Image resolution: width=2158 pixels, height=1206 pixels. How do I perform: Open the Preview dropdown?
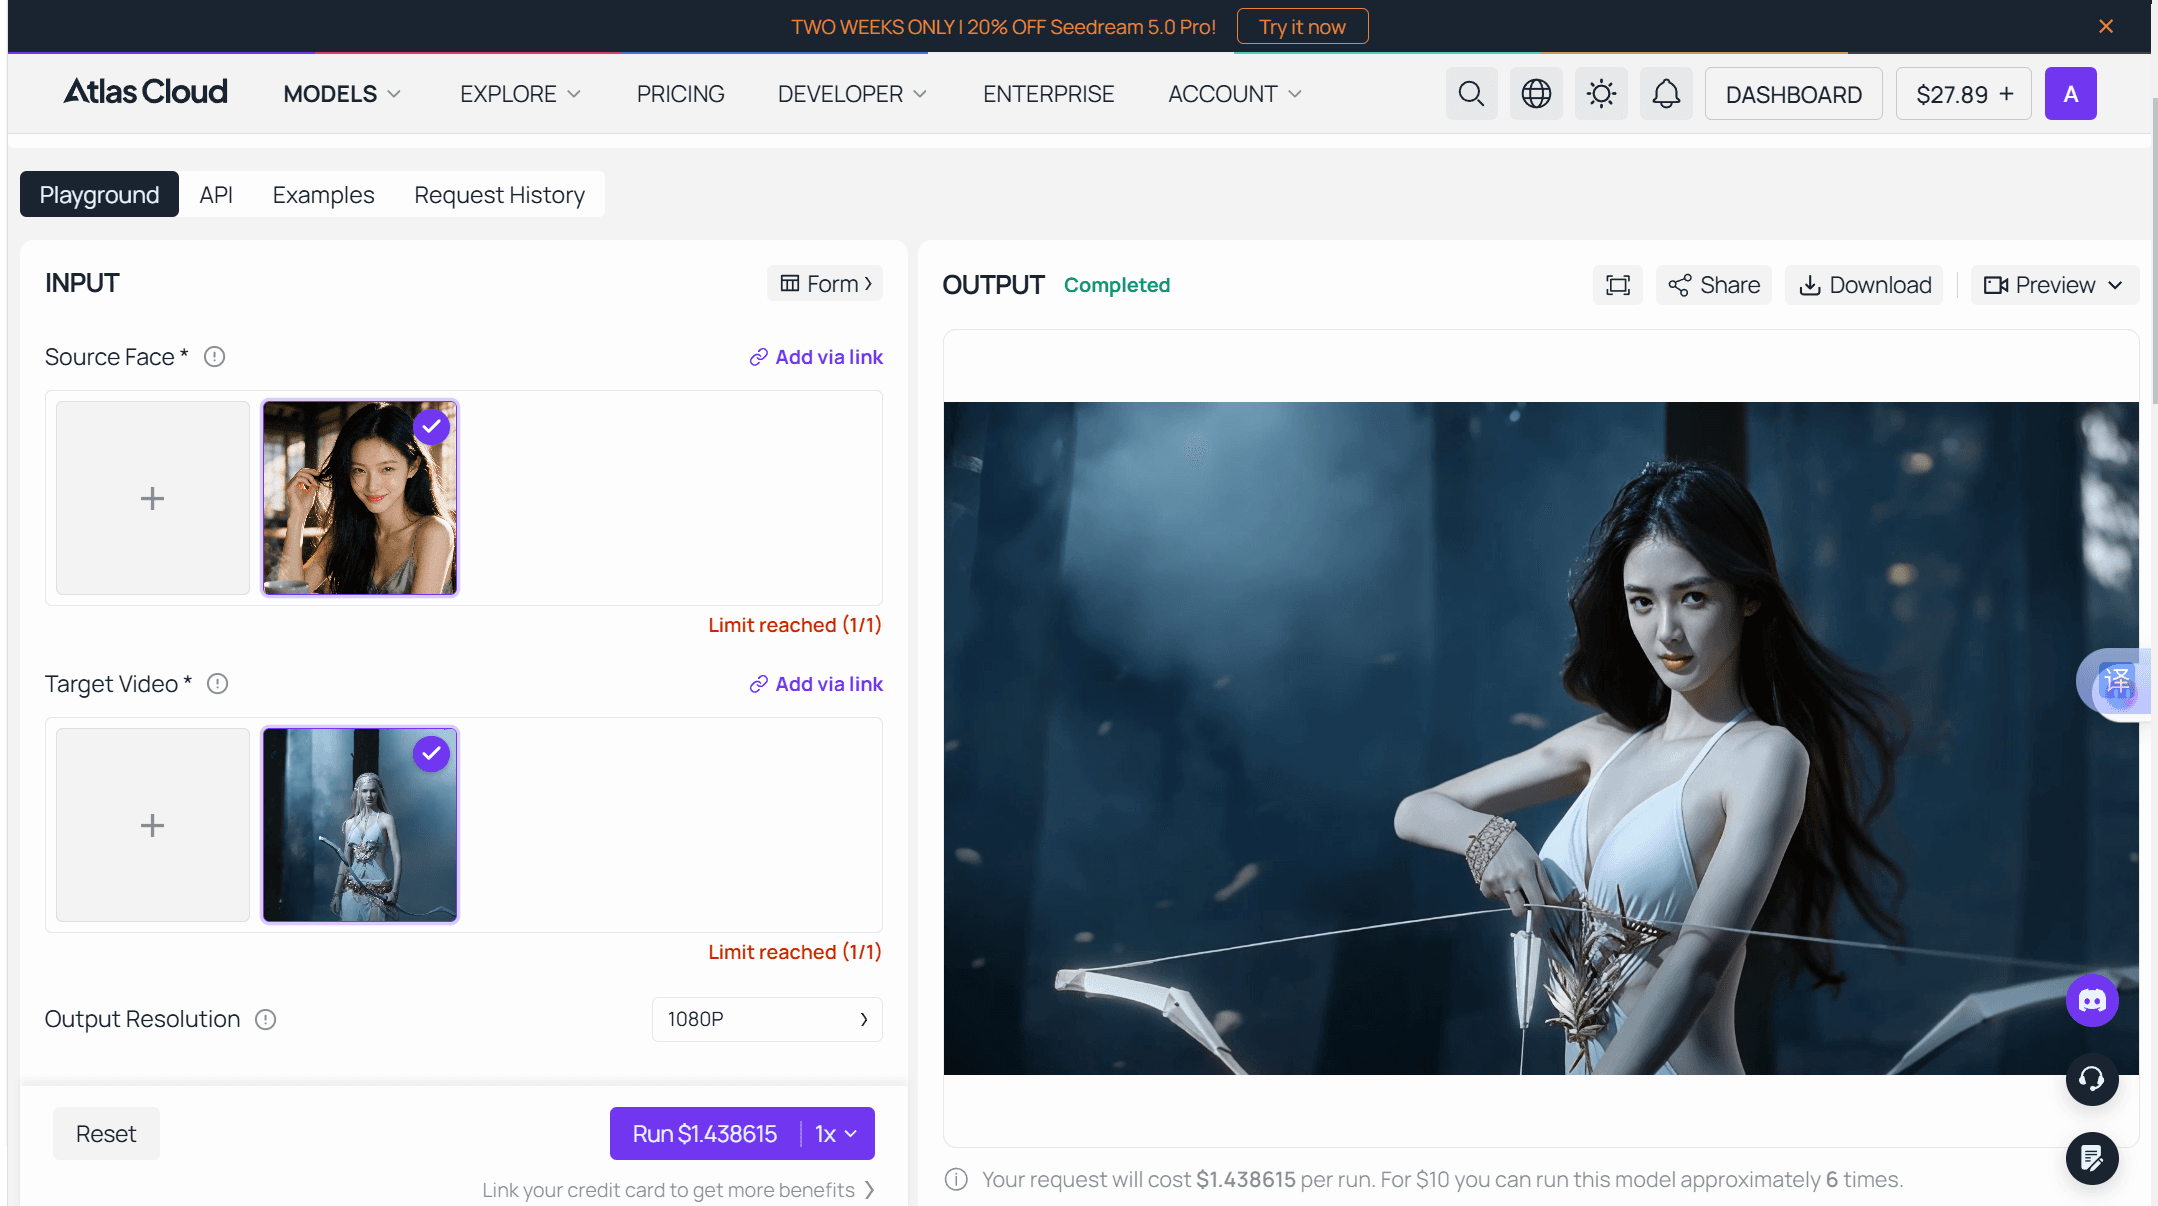tap(2054, 285)
